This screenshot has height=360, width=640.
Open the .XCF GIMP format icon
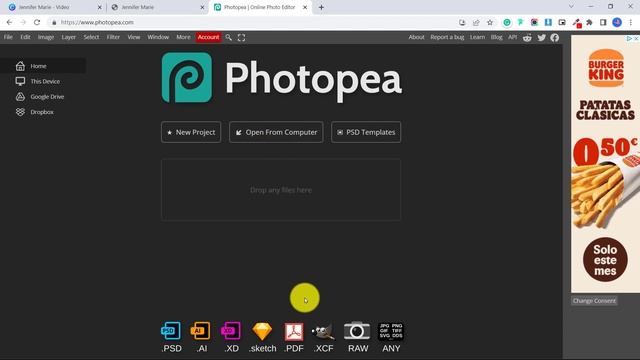click(x=323, y=331)
